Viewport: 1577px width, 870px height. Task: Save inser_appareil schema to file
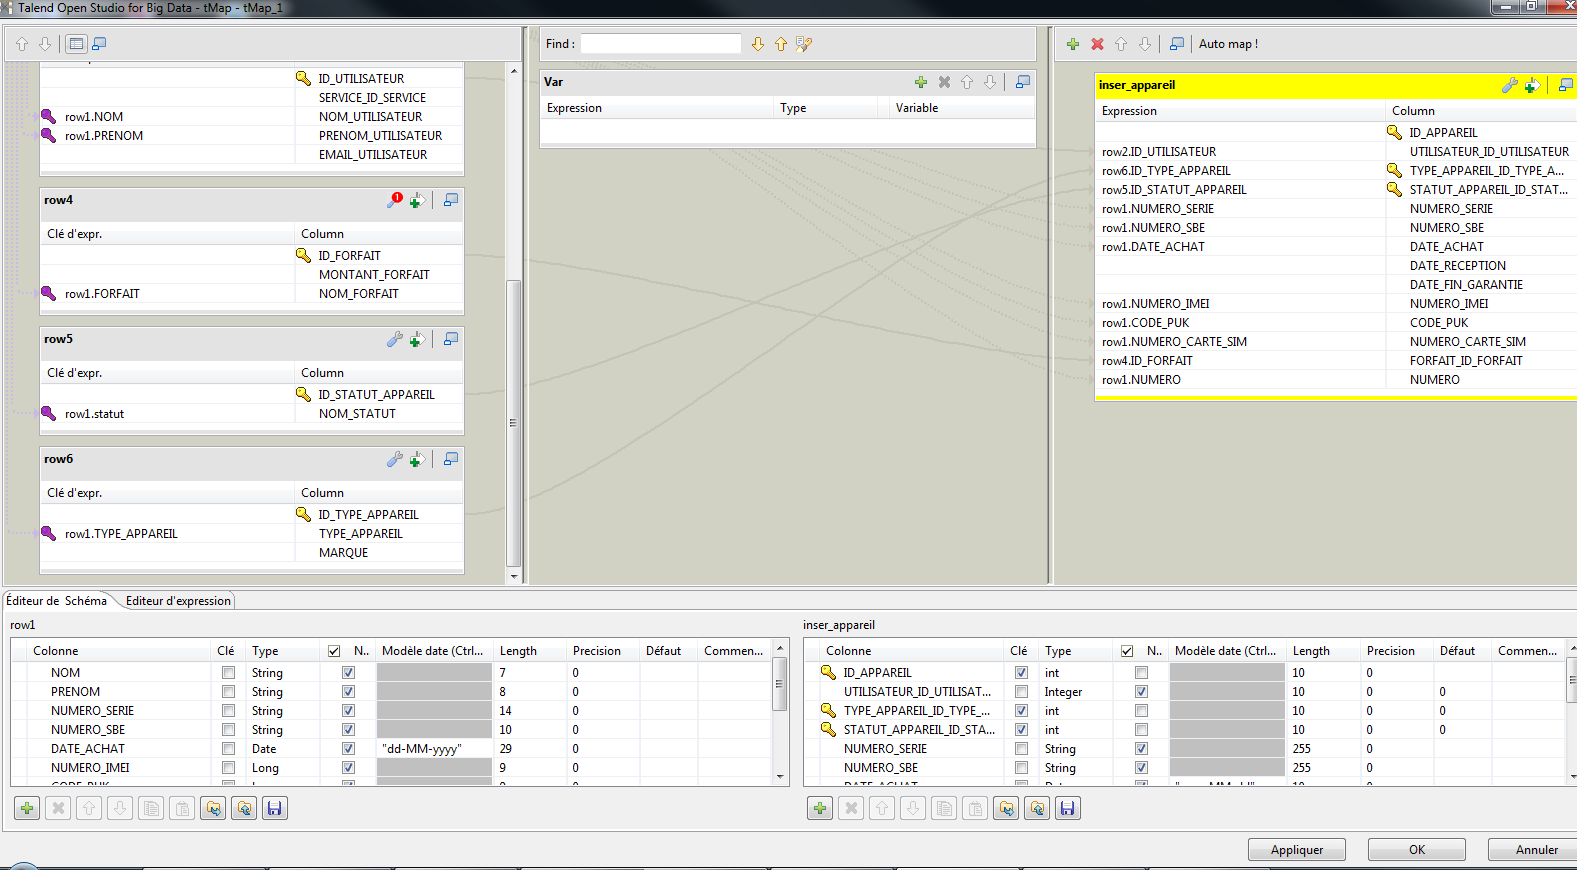pyautogui.click(x=1068, y=808)
